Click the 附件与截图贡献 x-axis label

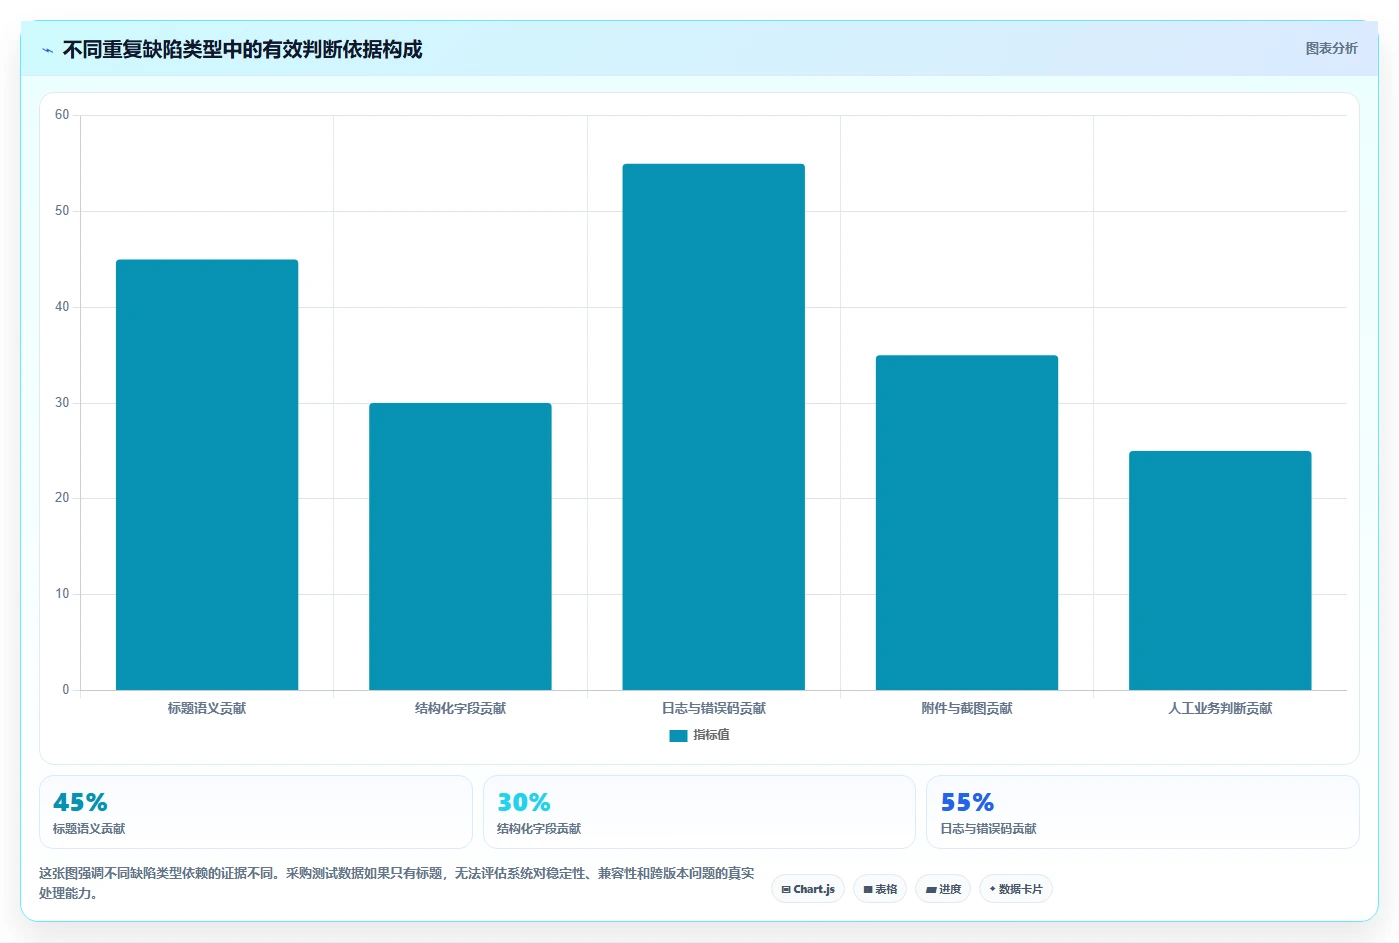click(x=967, y=708)
